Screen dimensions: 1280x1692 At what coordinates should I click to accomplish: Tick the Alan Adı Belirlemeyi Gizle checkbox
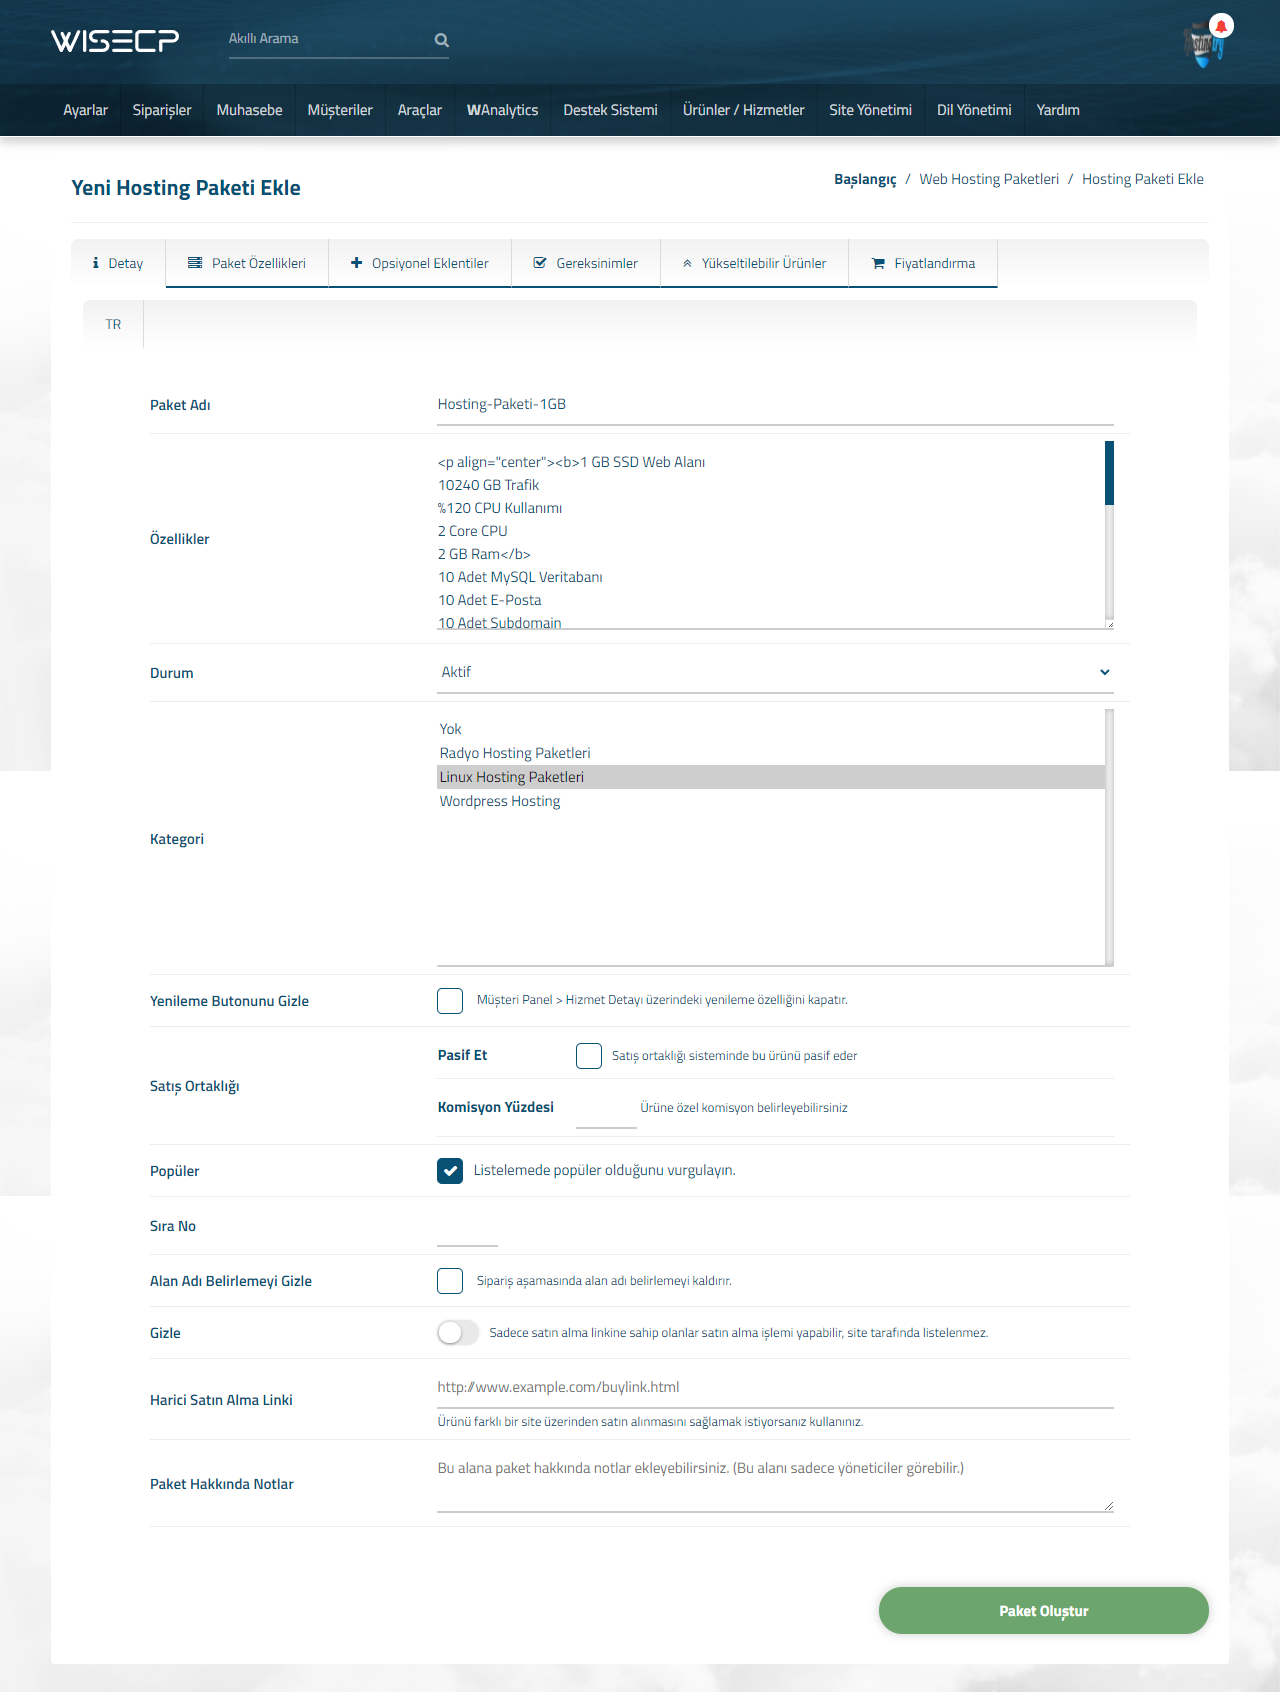click(x=450, y=1281)
